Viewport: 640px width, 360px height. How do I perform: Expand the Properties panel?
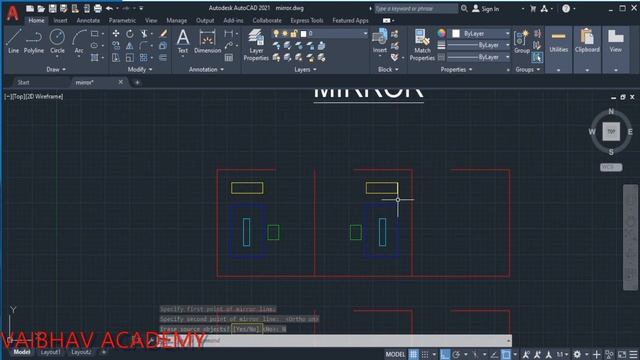pyautogui.click(x=456, y=69)
